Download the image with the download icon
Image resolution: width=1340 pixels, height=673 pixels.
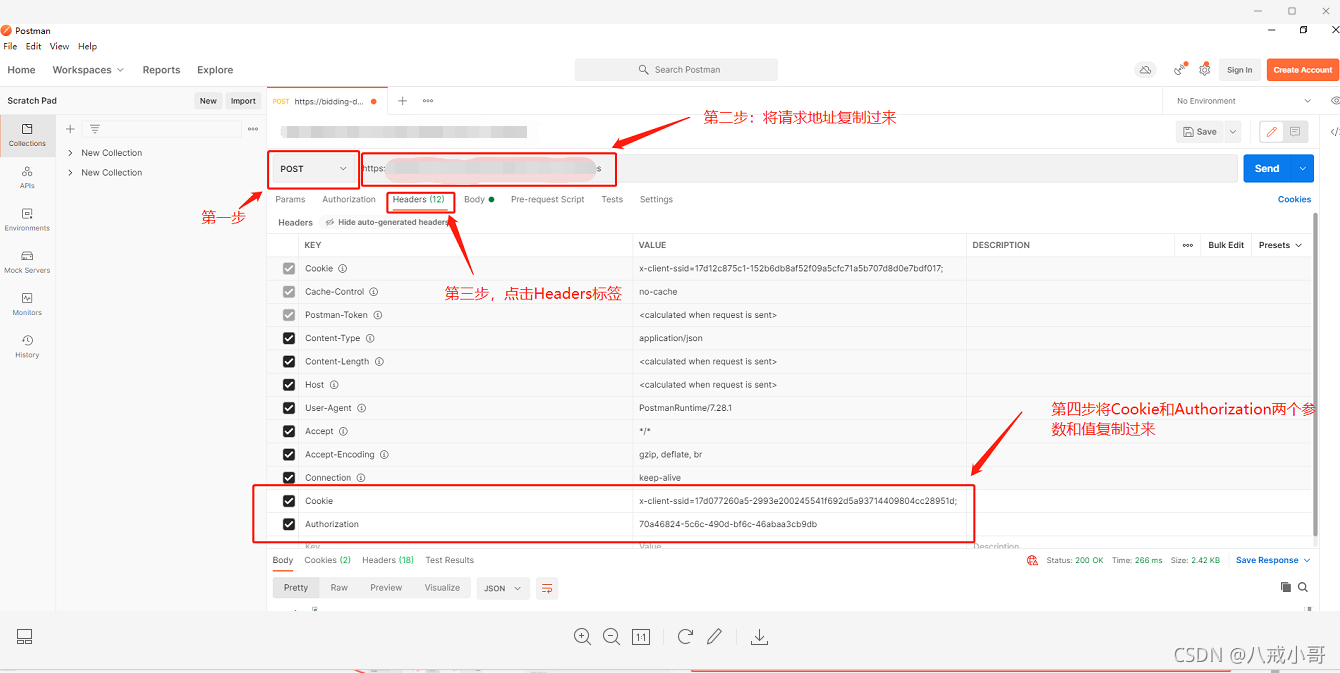tap(759, 637)
